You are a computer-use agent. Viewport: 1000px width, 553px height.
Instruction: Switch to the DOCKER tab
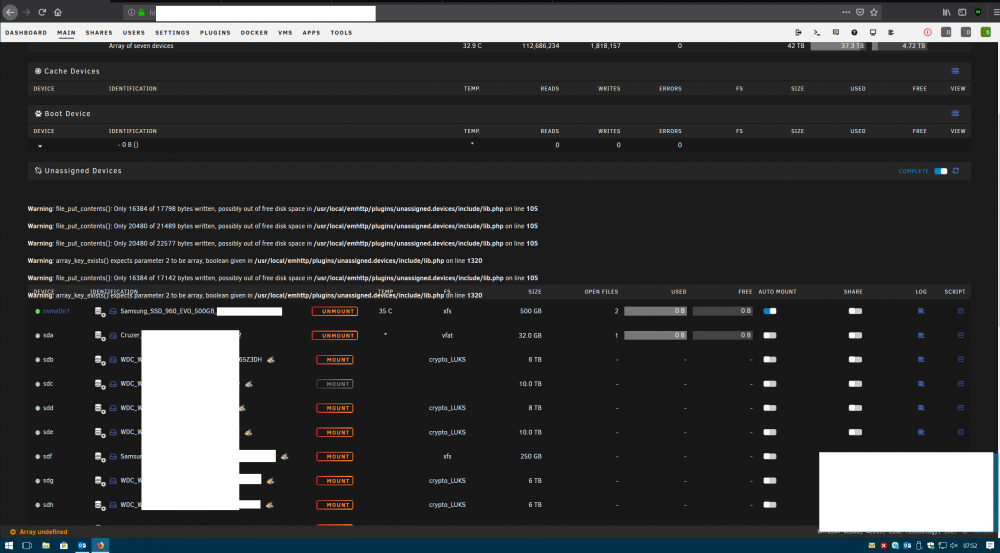tap(254, 33)
